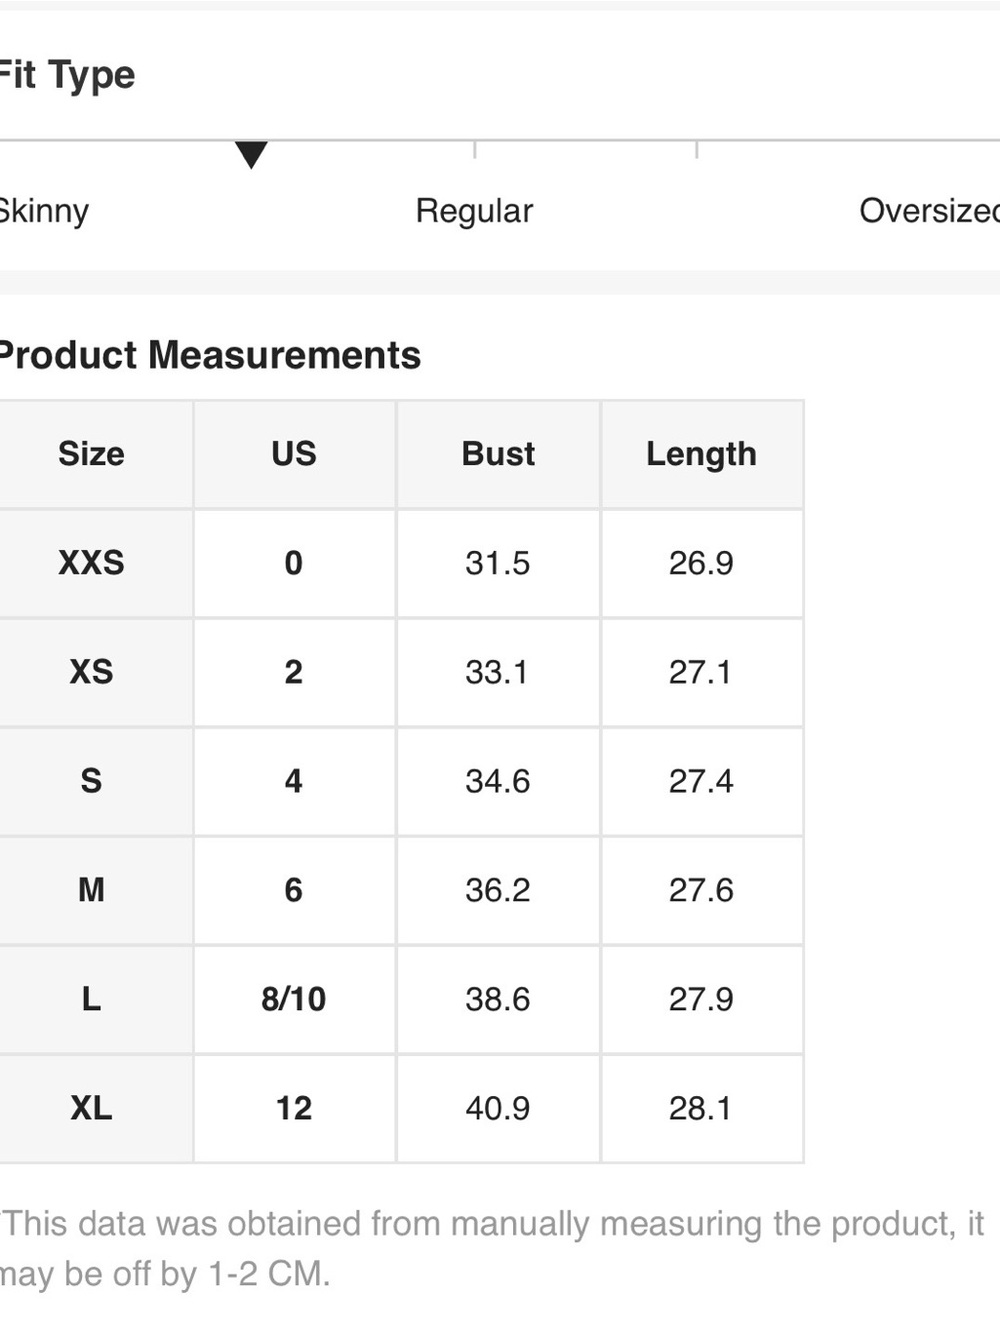This screenshot has height=1333, width=1000.
Task: Click the Length column header
Action: [701, 454]
